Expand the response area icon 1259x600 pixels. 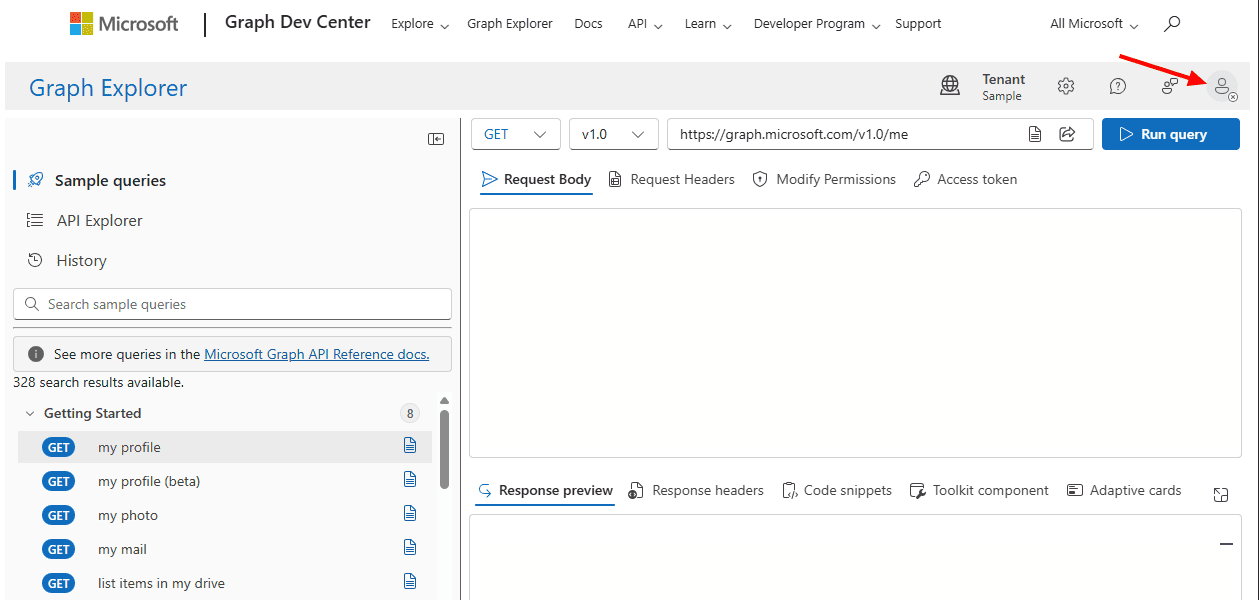[1220, 494]
